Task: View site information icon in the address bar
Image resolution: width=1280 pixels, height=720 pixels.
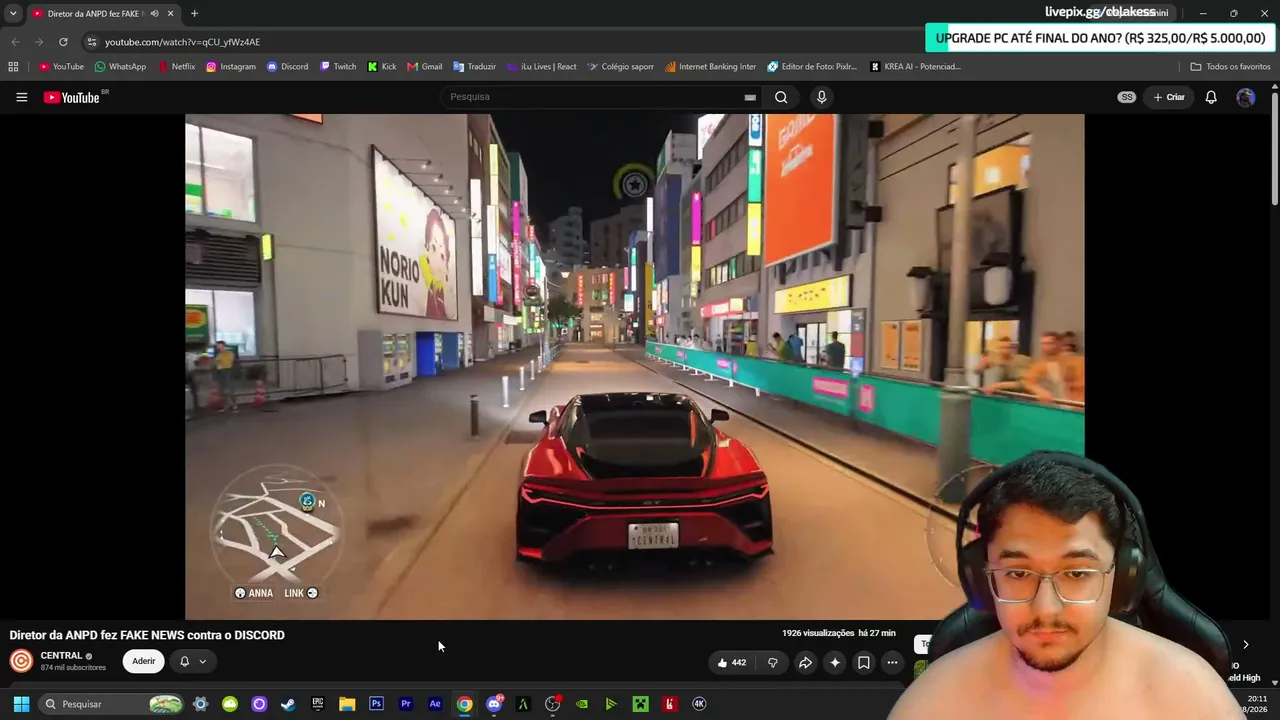Action: (x=91, y=42)
